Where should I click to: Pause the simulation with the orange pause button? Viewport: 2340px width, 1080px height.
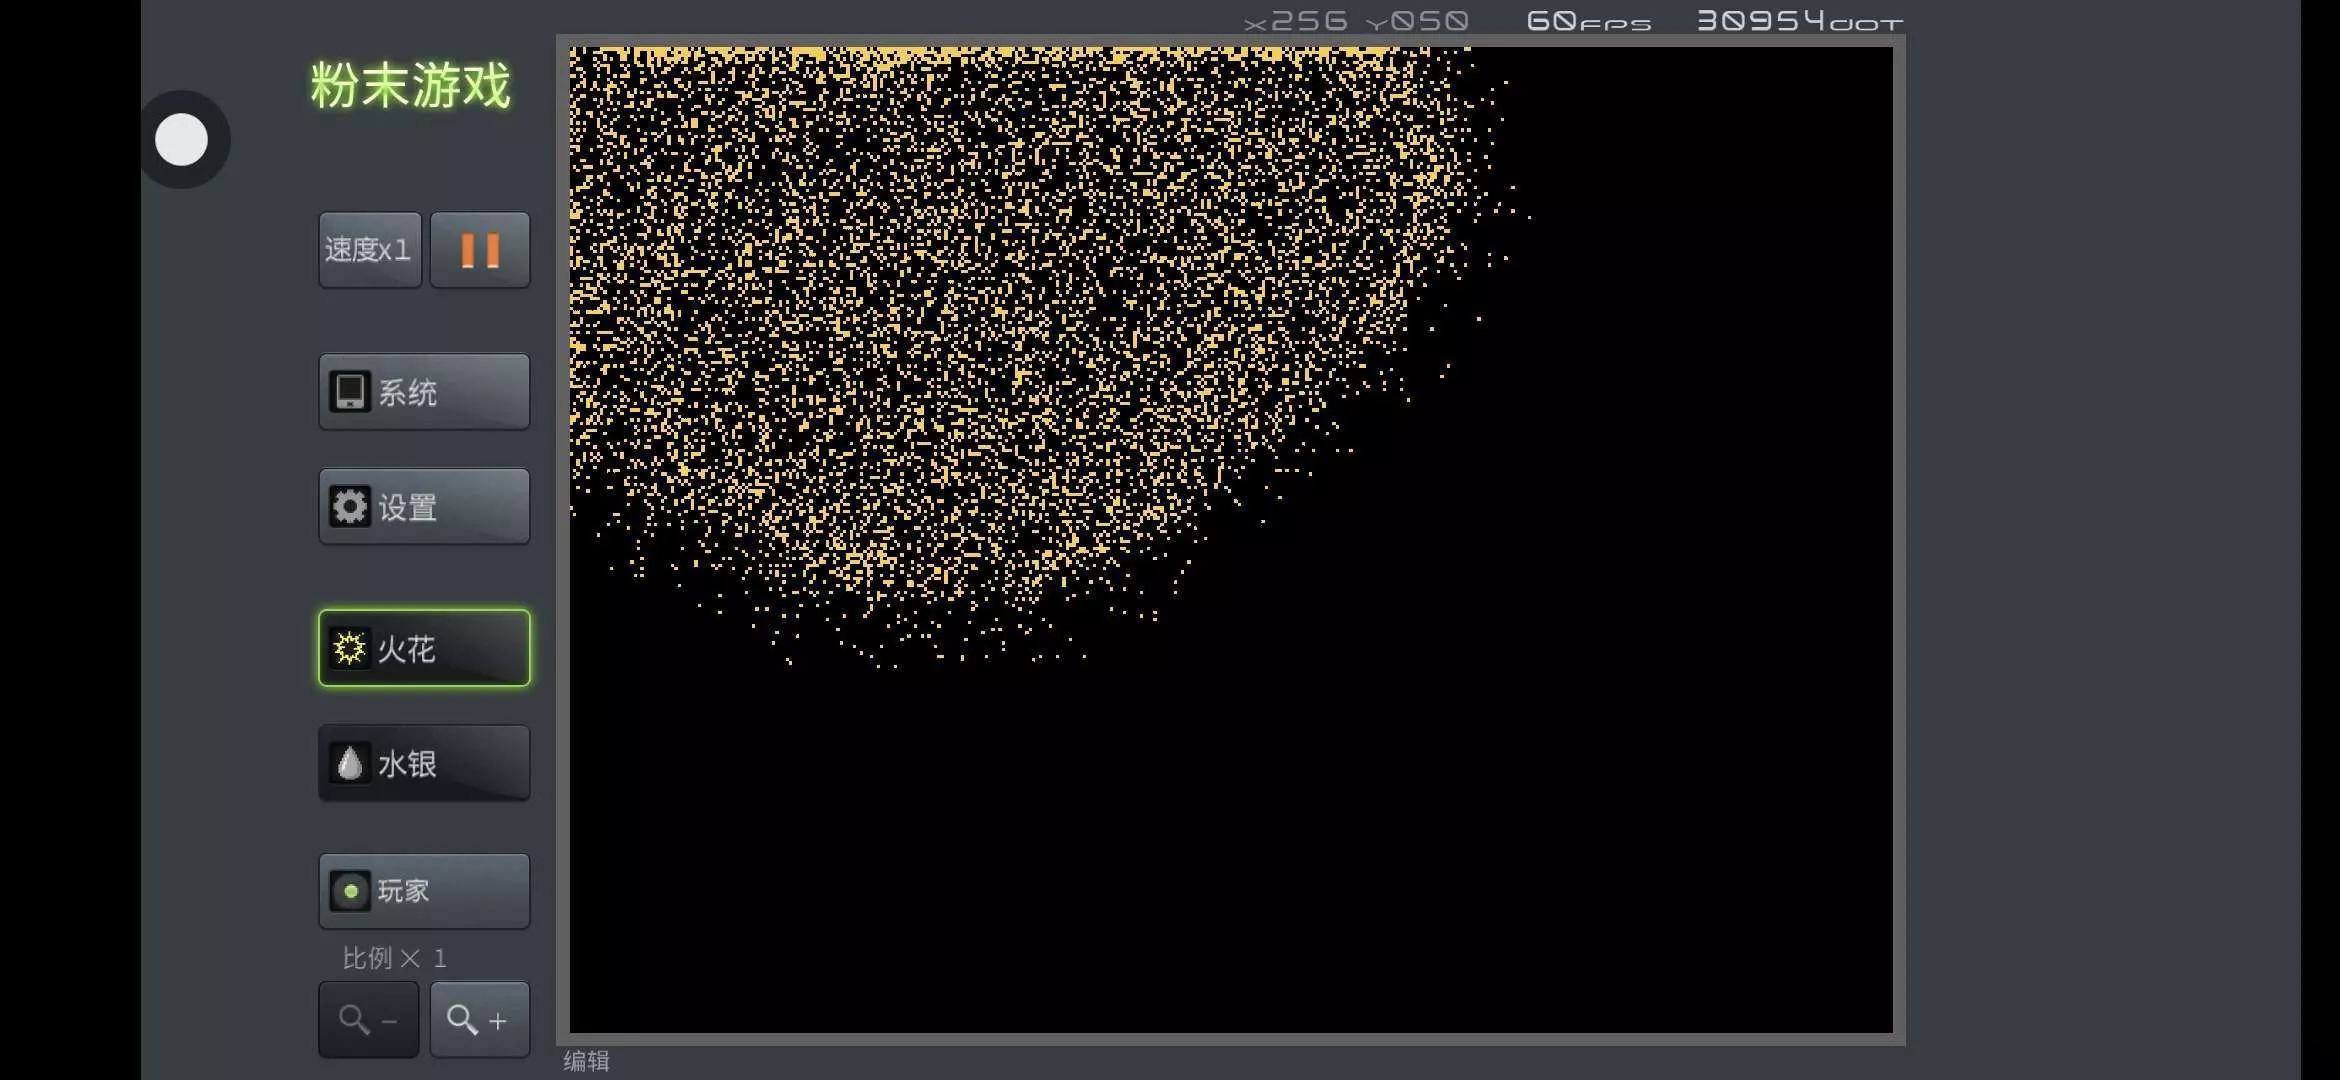point(480,250)
